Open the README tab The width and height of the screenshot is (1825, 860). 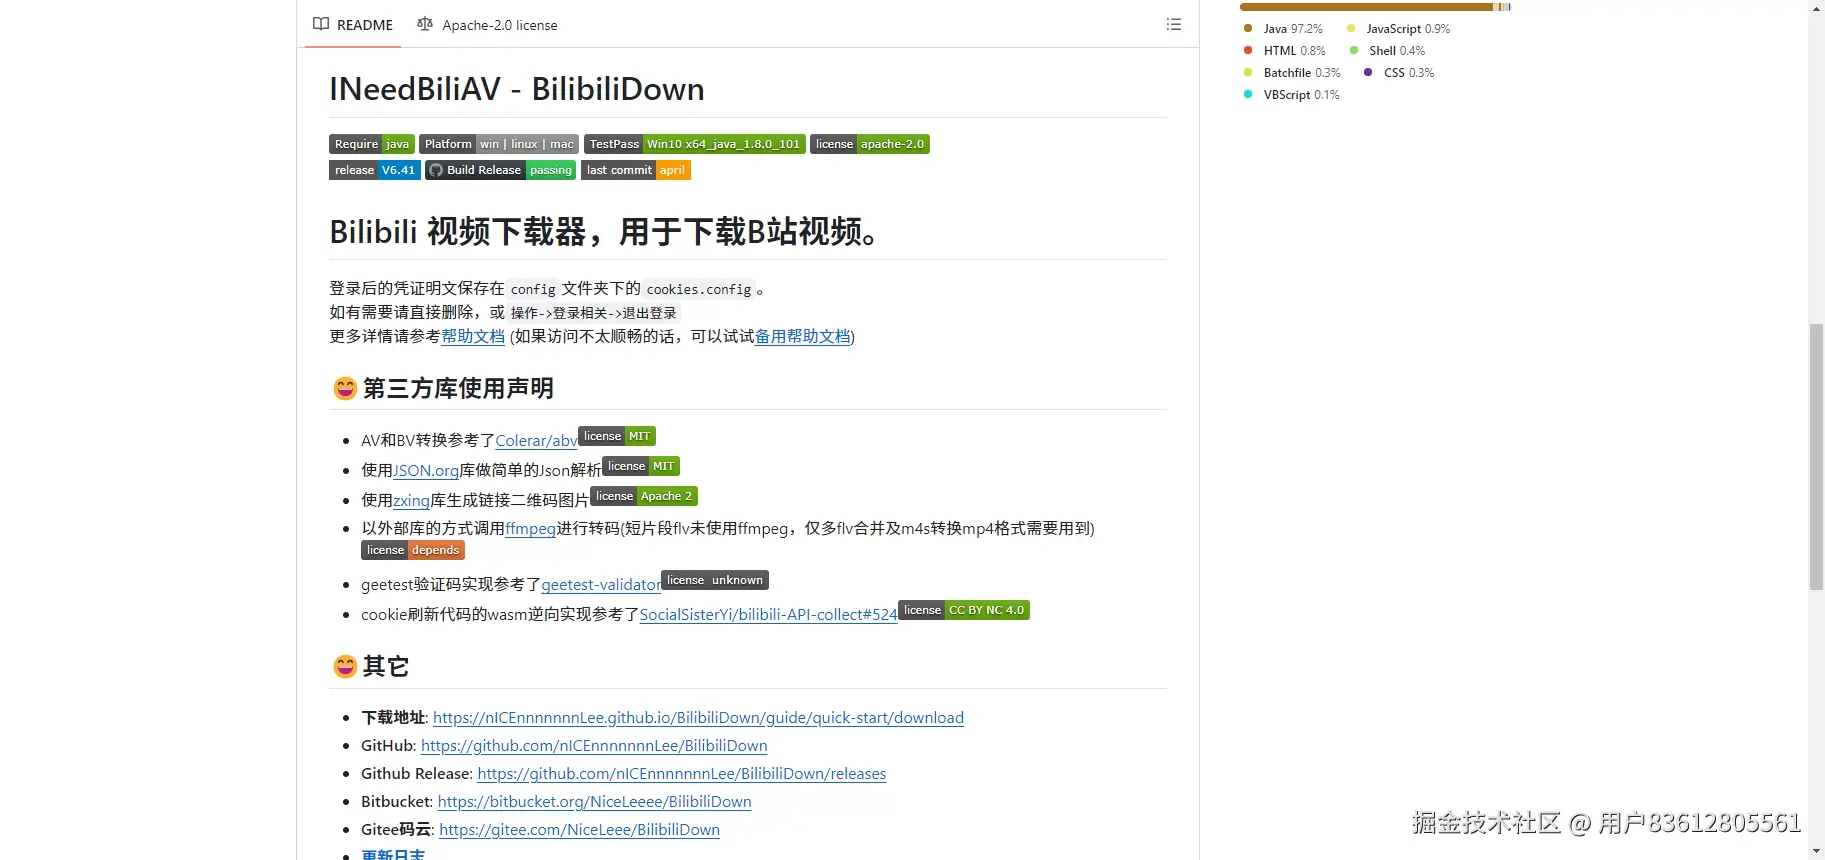353,25
